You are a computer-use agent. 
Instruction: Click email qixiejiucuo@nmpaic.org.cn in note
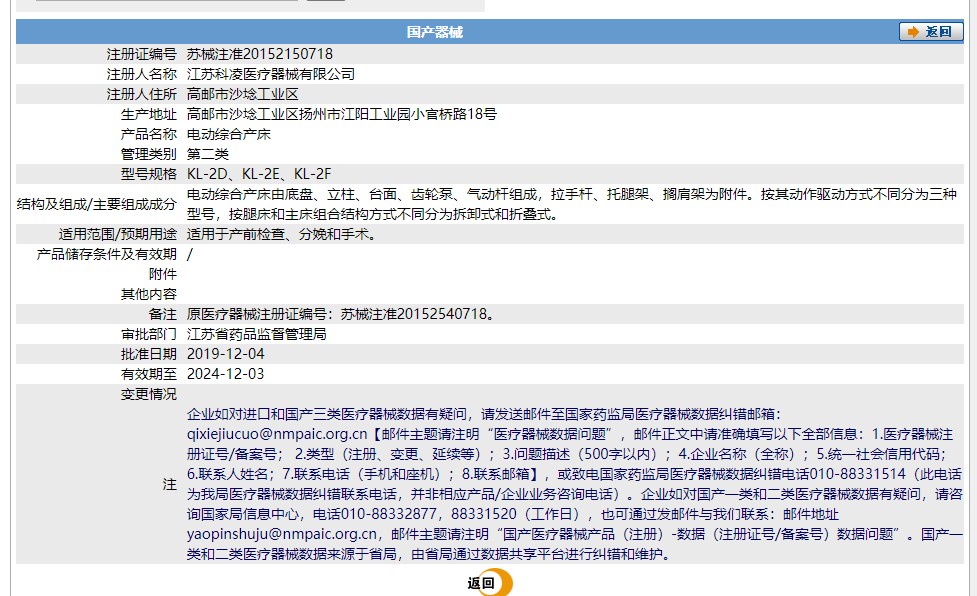pyautogui.click(x=277, y=434)
